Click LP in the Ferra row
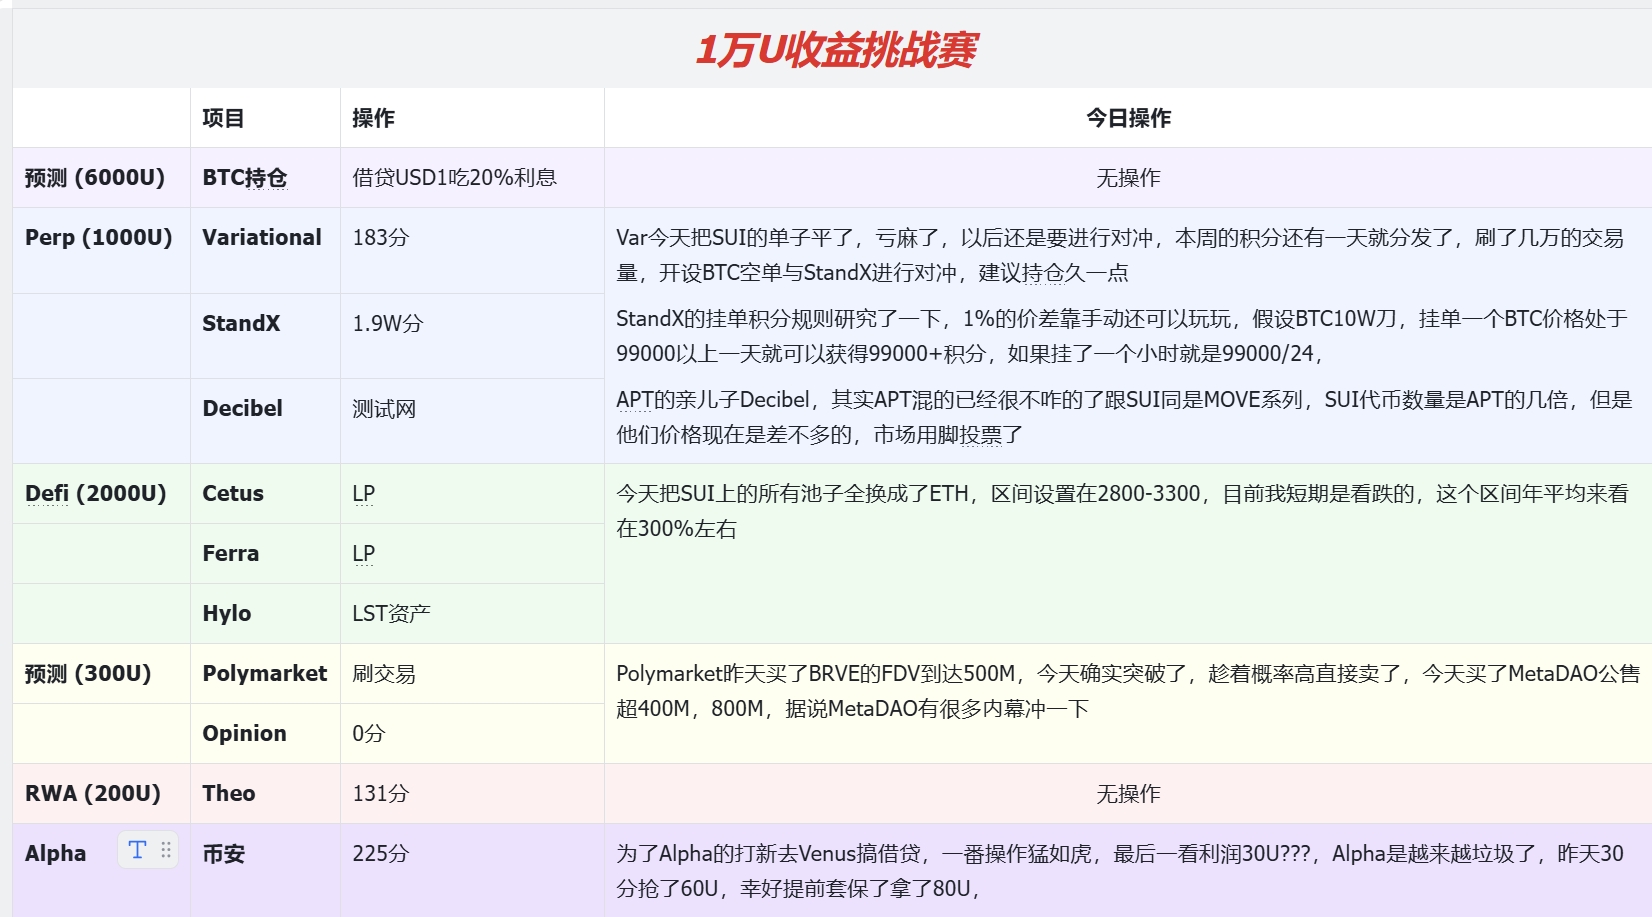Image resolution: width=1652 pixels, height=917 pixels. [x=363, y=554]
